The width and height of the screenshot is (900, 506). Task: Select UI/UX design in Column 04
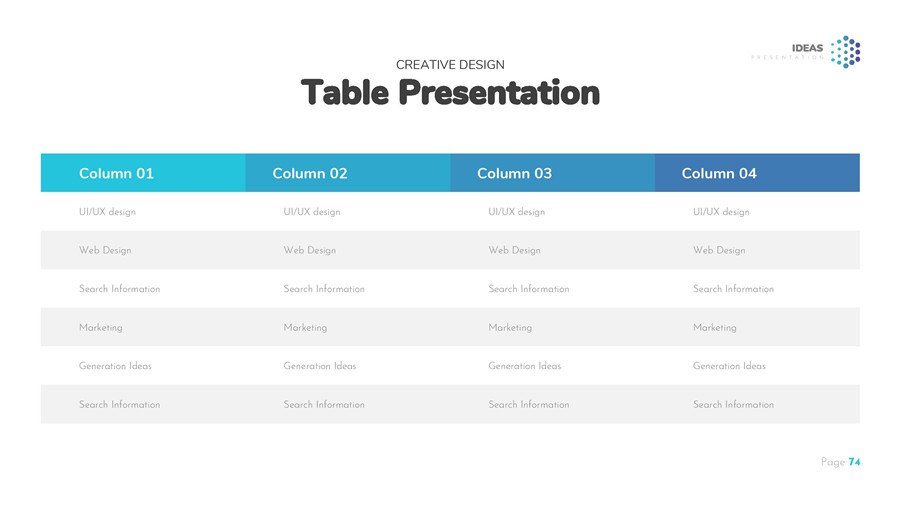coord(721,212)
